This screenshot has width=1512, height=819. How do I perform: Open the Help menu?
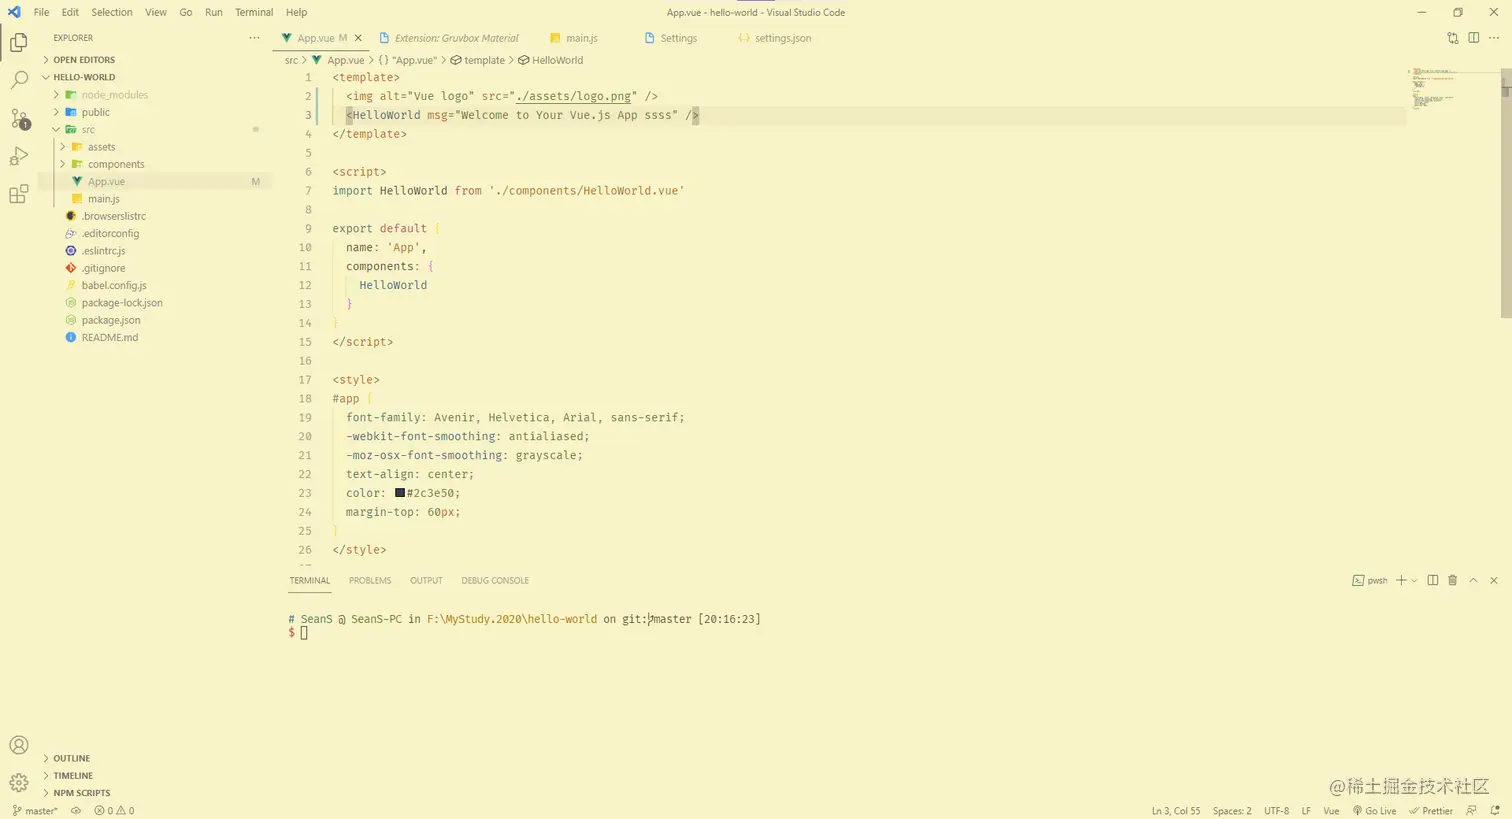click(296, 12)
